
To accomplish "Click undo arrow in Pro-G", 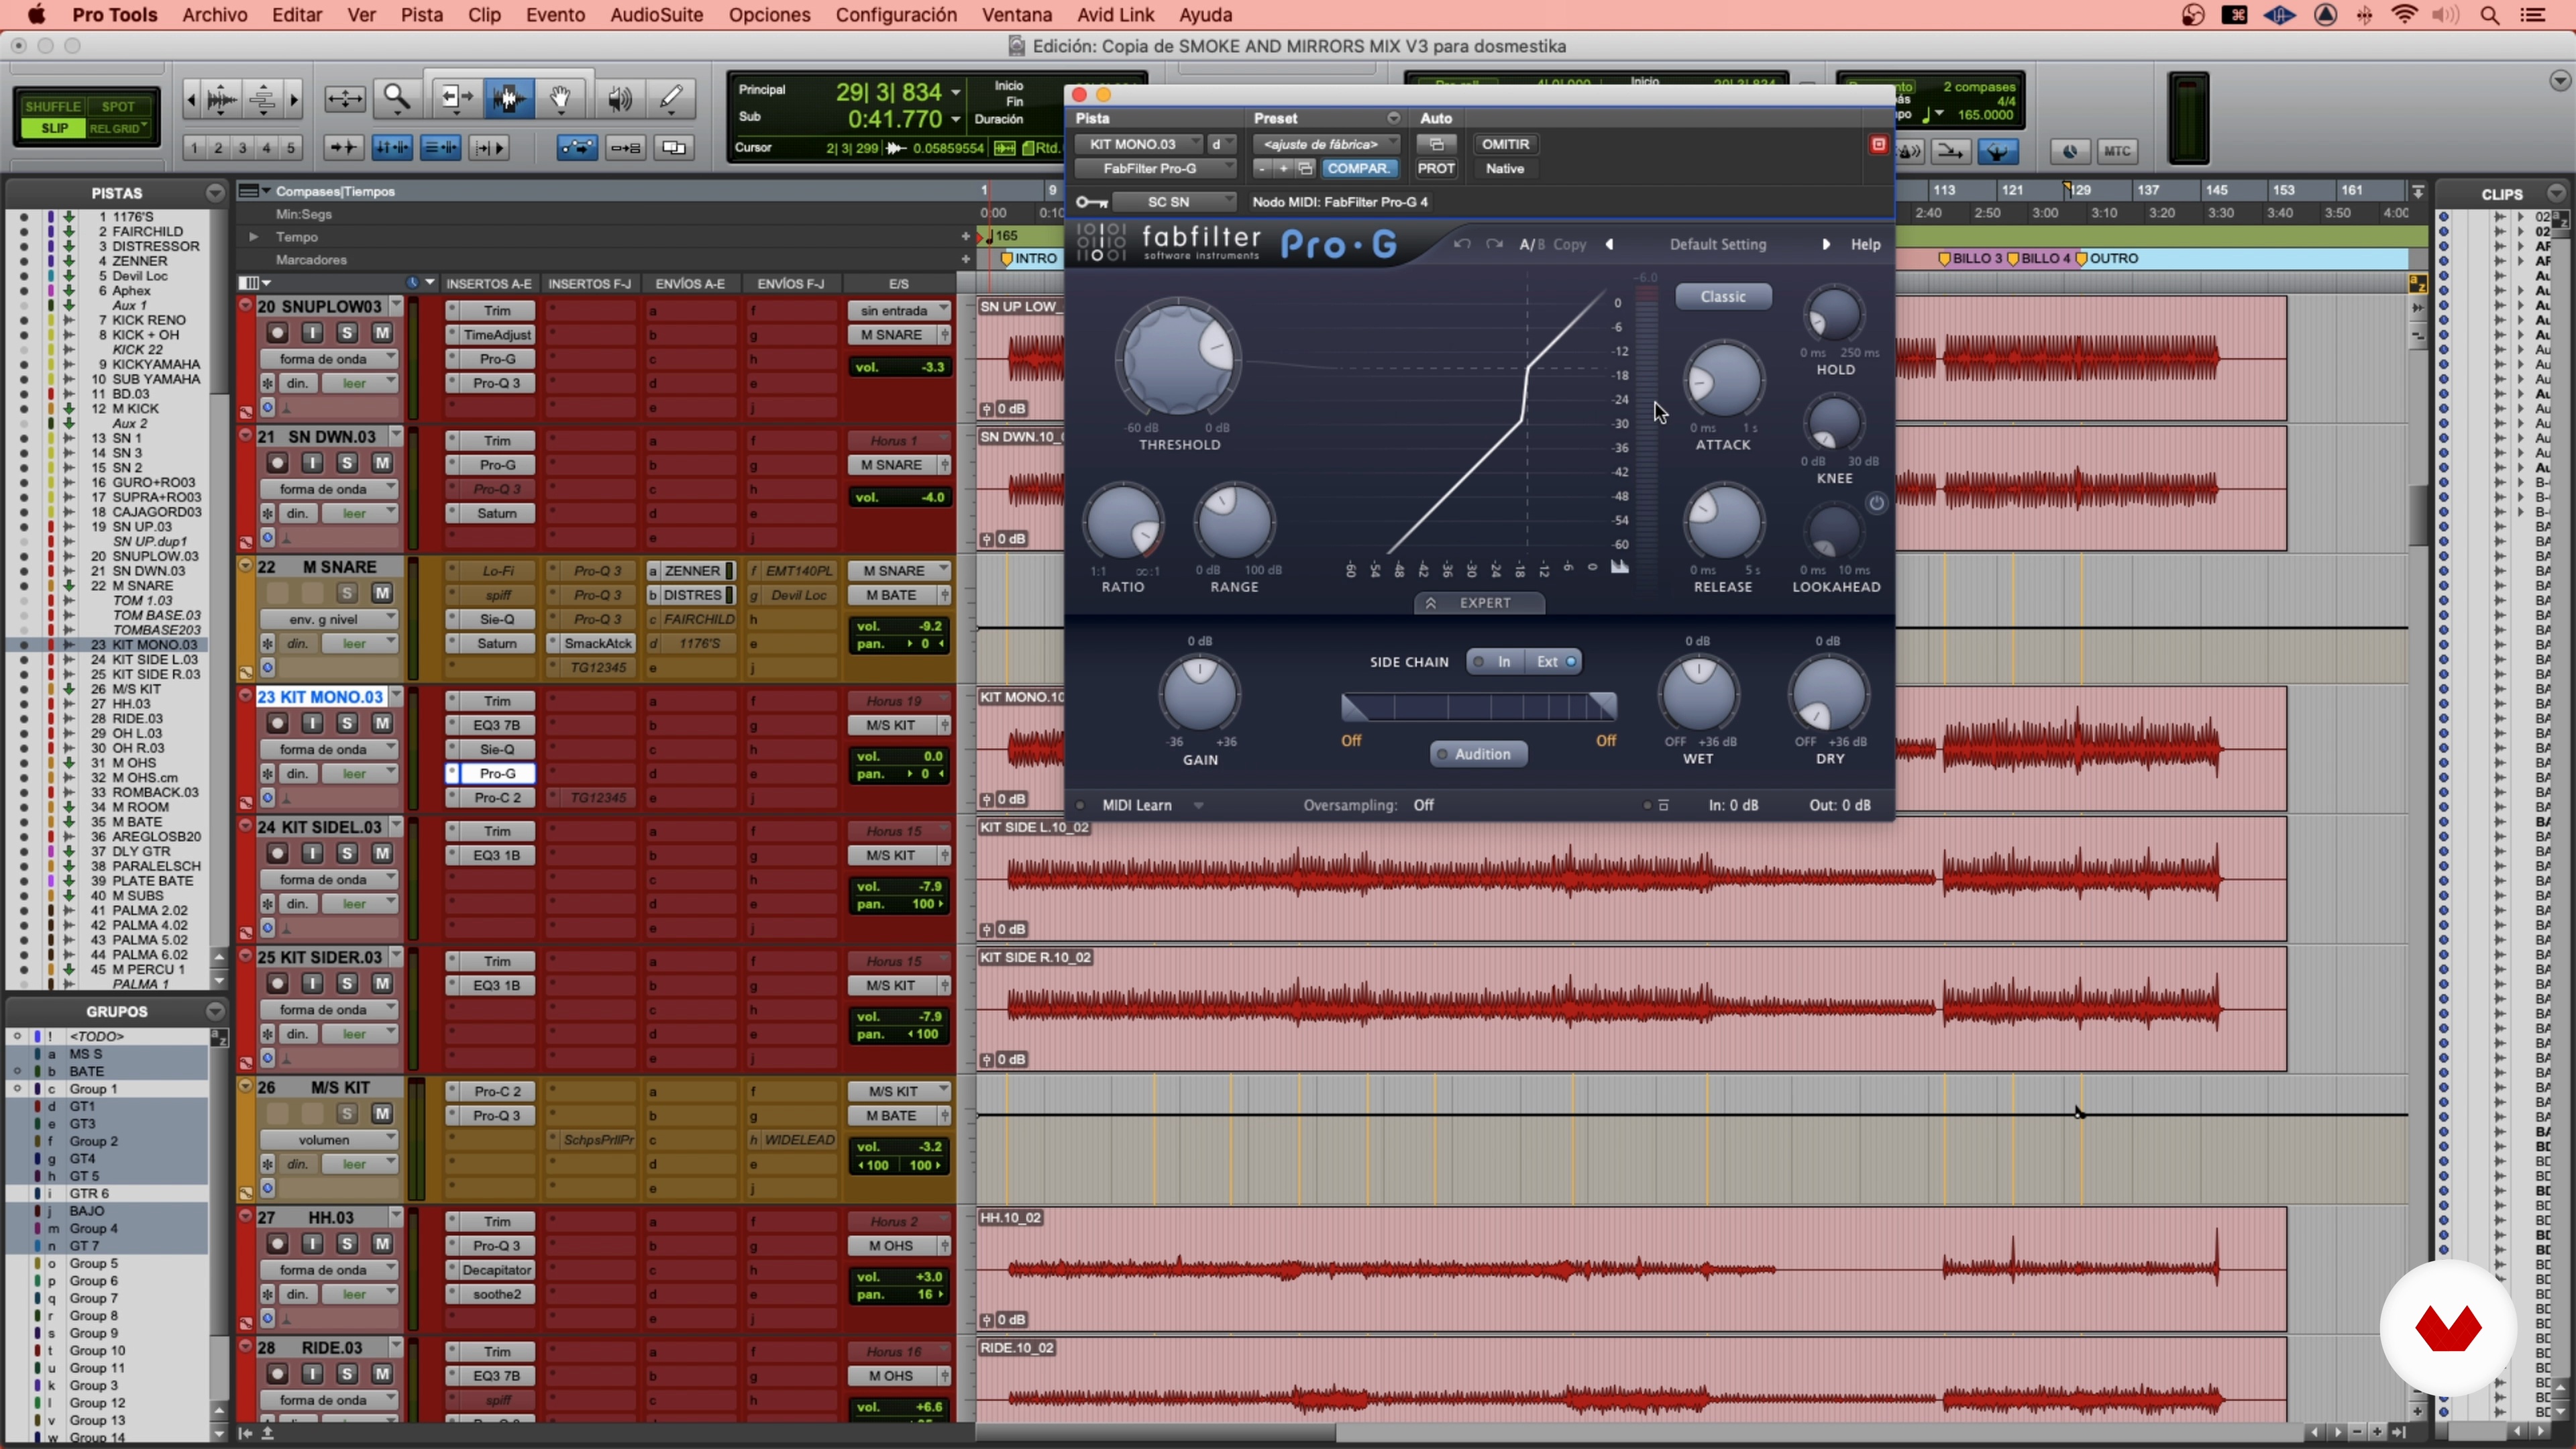I will 1462,244.
